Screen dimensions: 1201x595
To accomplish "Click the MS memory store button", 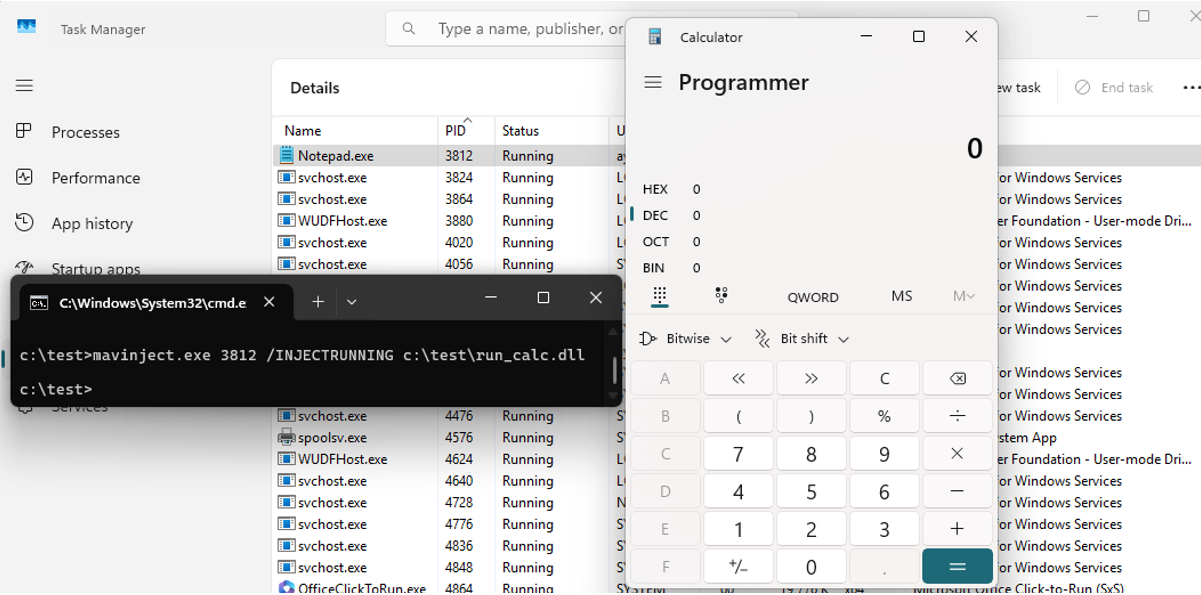I will [x=902, y=296].
